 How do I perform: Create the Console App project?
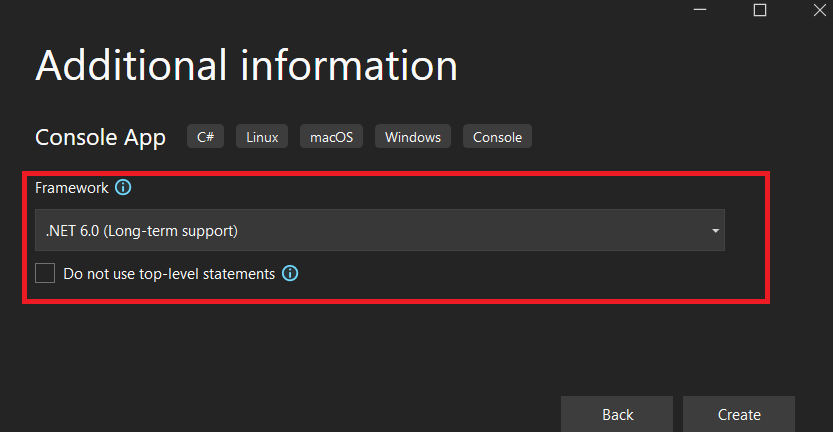[739, 414]
